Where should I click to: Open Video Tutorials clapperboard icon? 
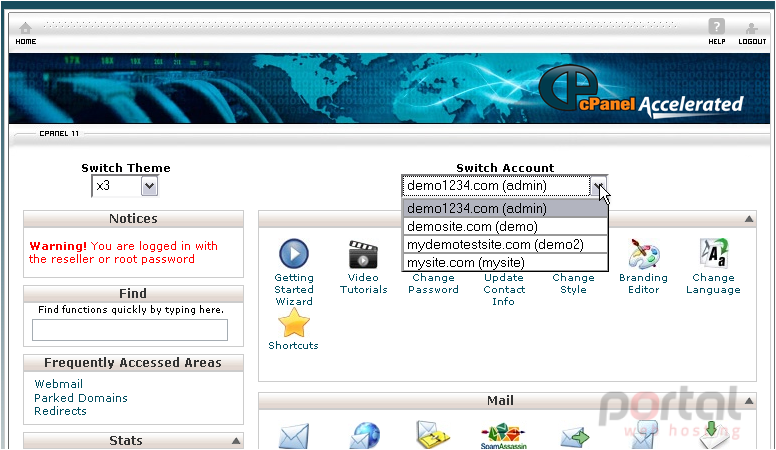[363, 254]
